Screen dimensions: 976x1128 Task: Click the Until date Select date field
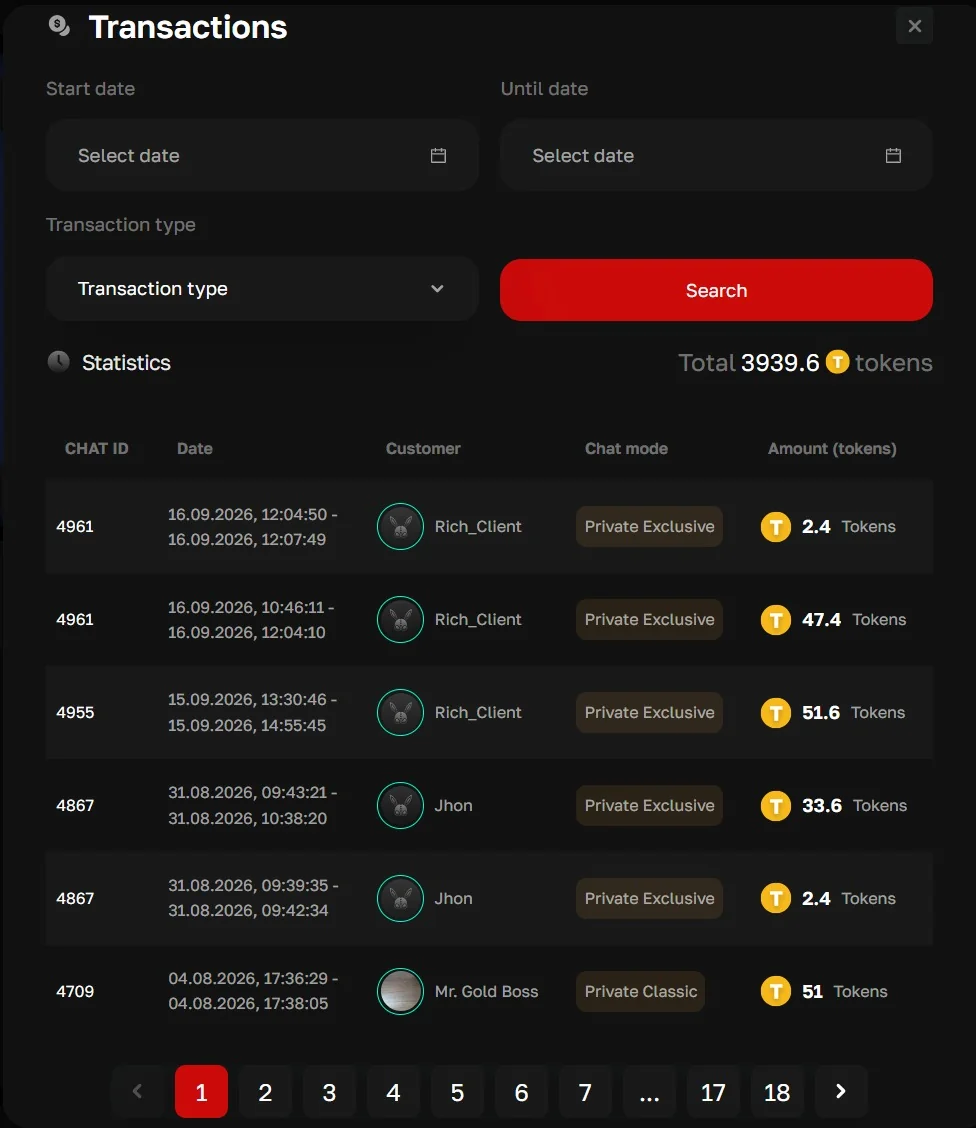(x=716, y=155)
